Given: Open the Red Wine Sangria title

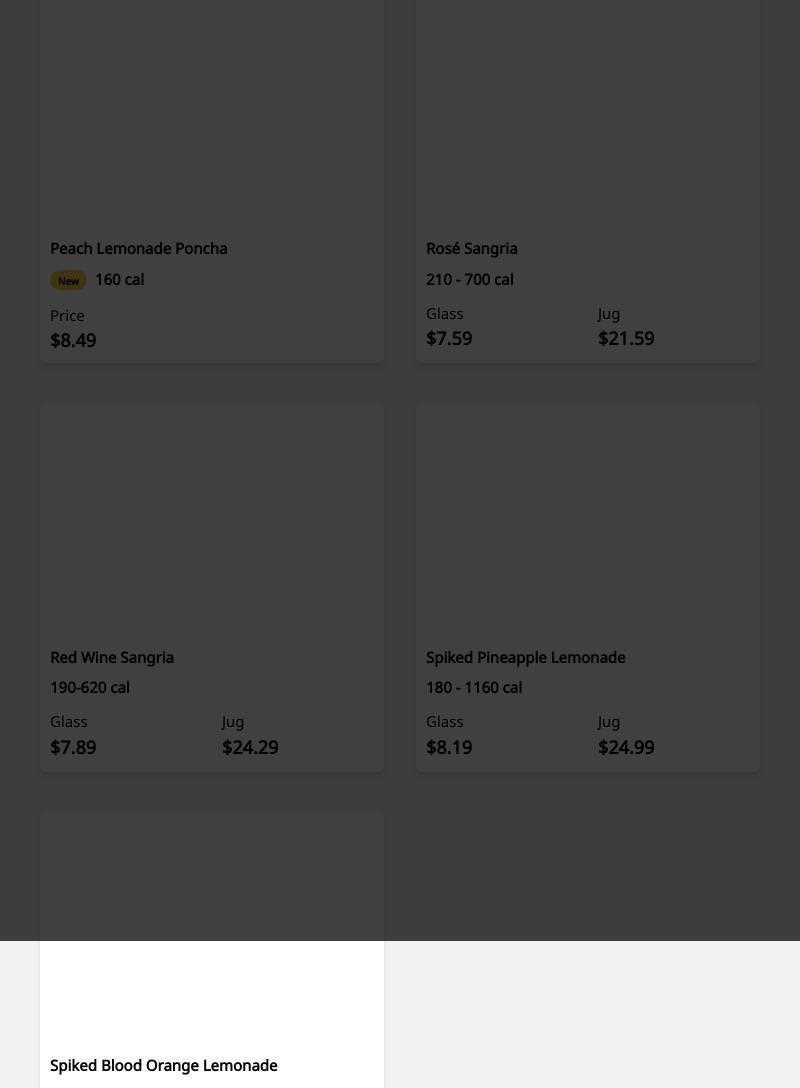Looking at the screenshot, I should click(x=112, y=657).
